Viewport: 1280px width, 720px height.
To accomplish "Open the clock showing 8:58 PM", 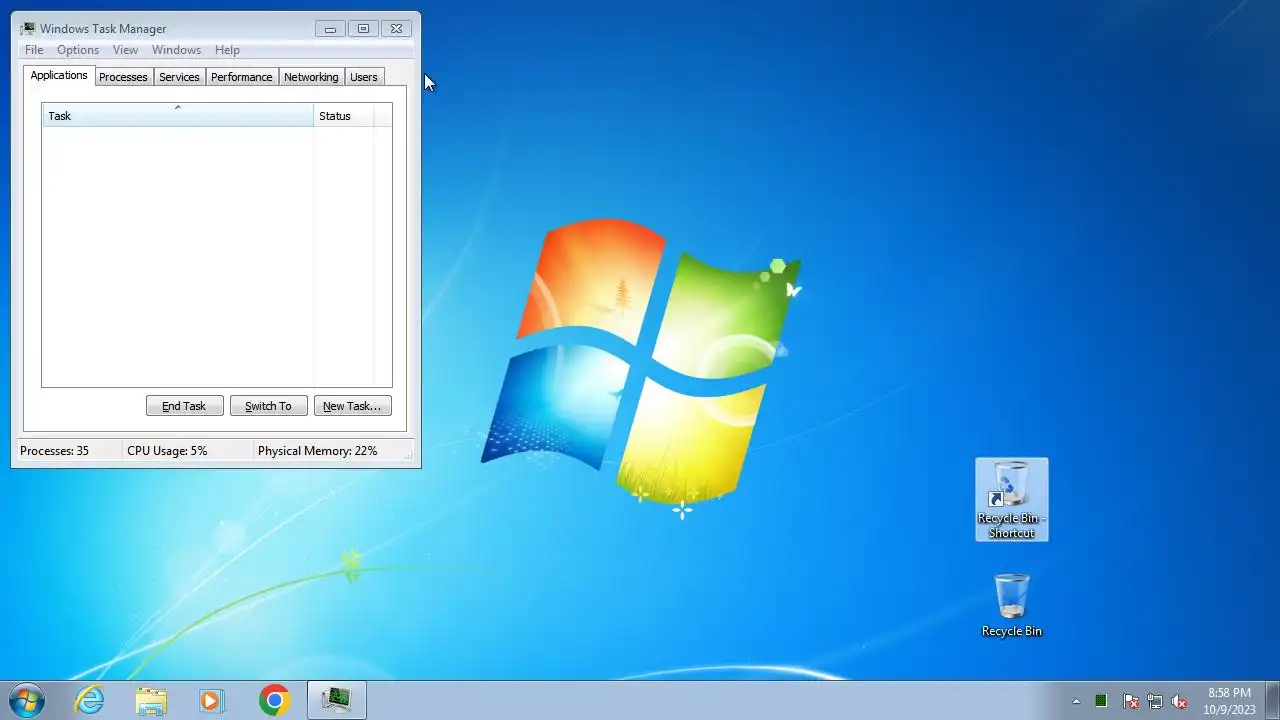I will click(1229, 700).
